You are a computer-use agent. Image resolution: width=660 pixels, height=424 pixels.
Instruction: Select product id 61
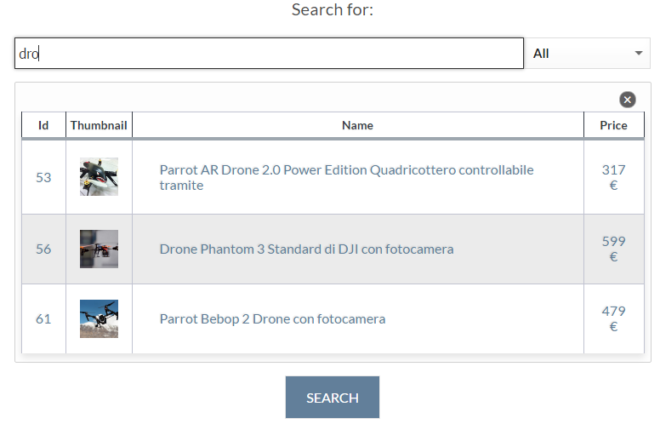(43, 319)
